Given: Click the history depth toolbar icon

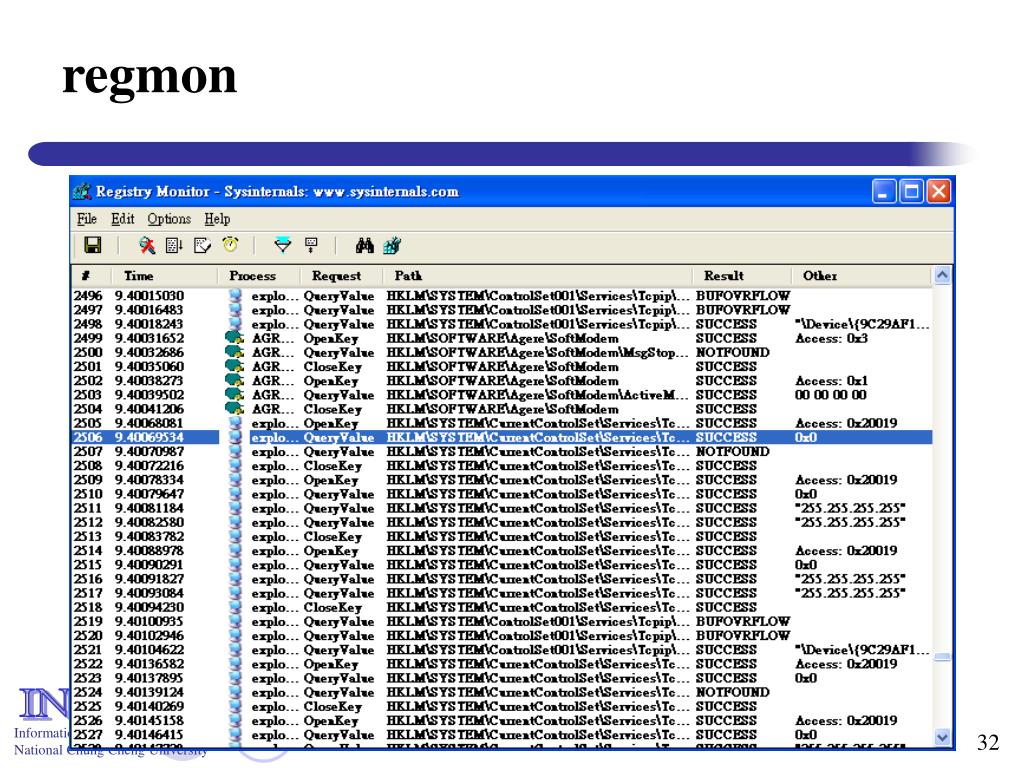Looking at the screenshot, I should 312,246.
